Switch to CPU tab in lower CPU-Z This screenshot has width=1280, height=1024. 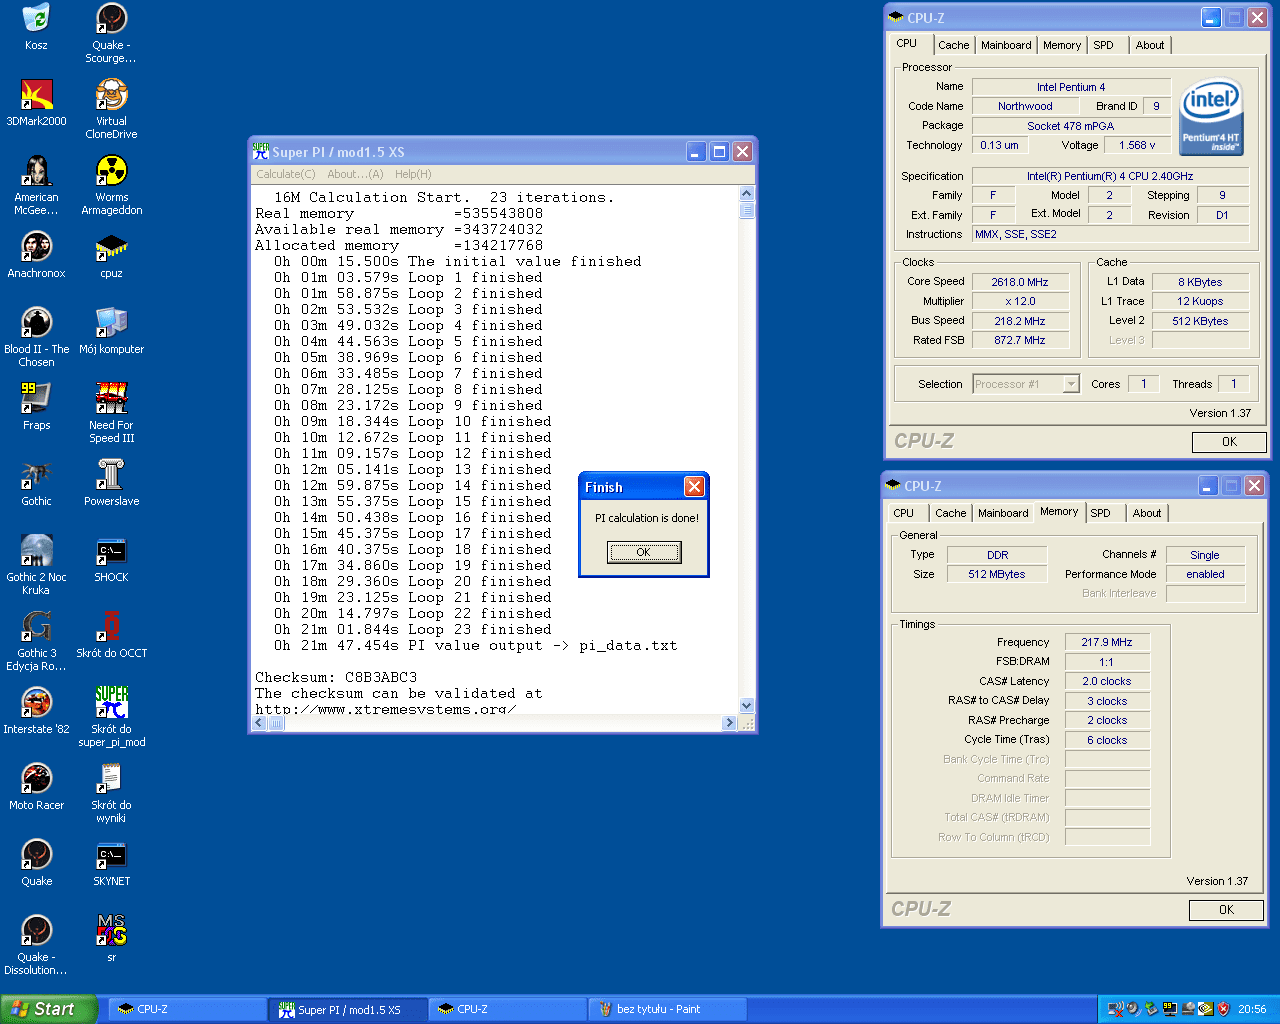coord(903,513)
